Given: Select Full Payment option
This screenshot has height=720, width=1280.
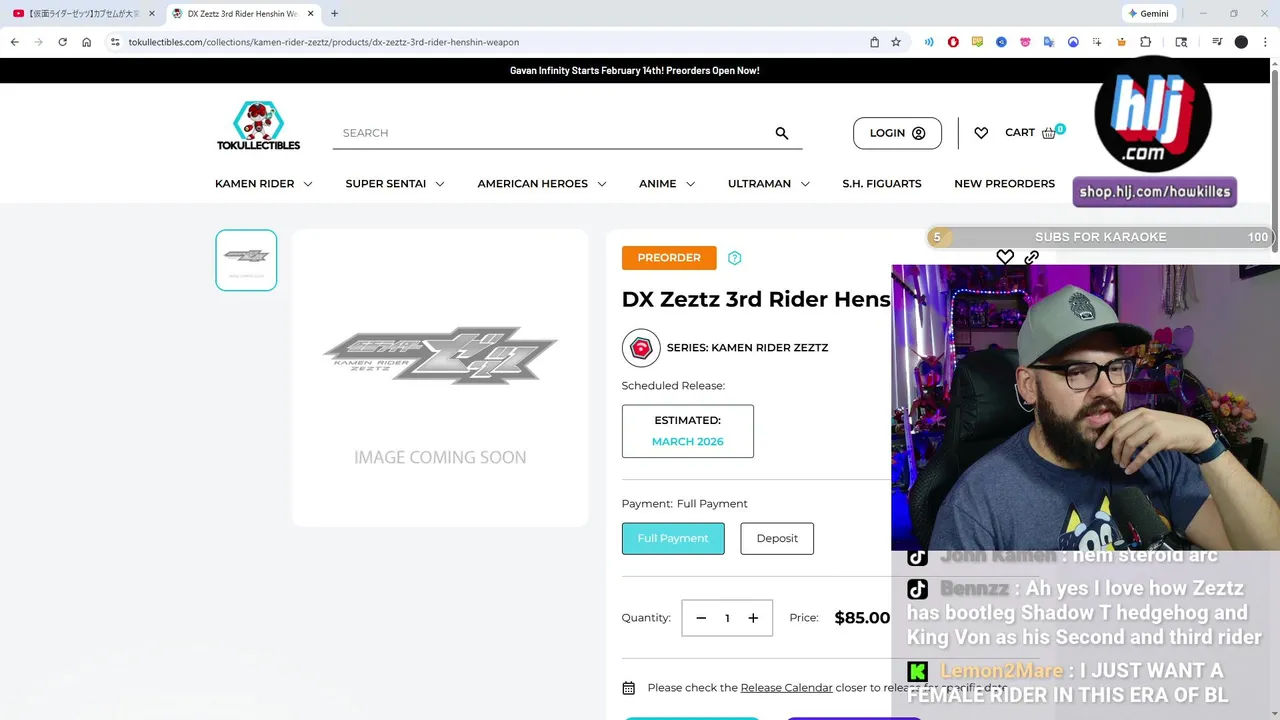Looking at the screenshot, I should coord(673,538).
